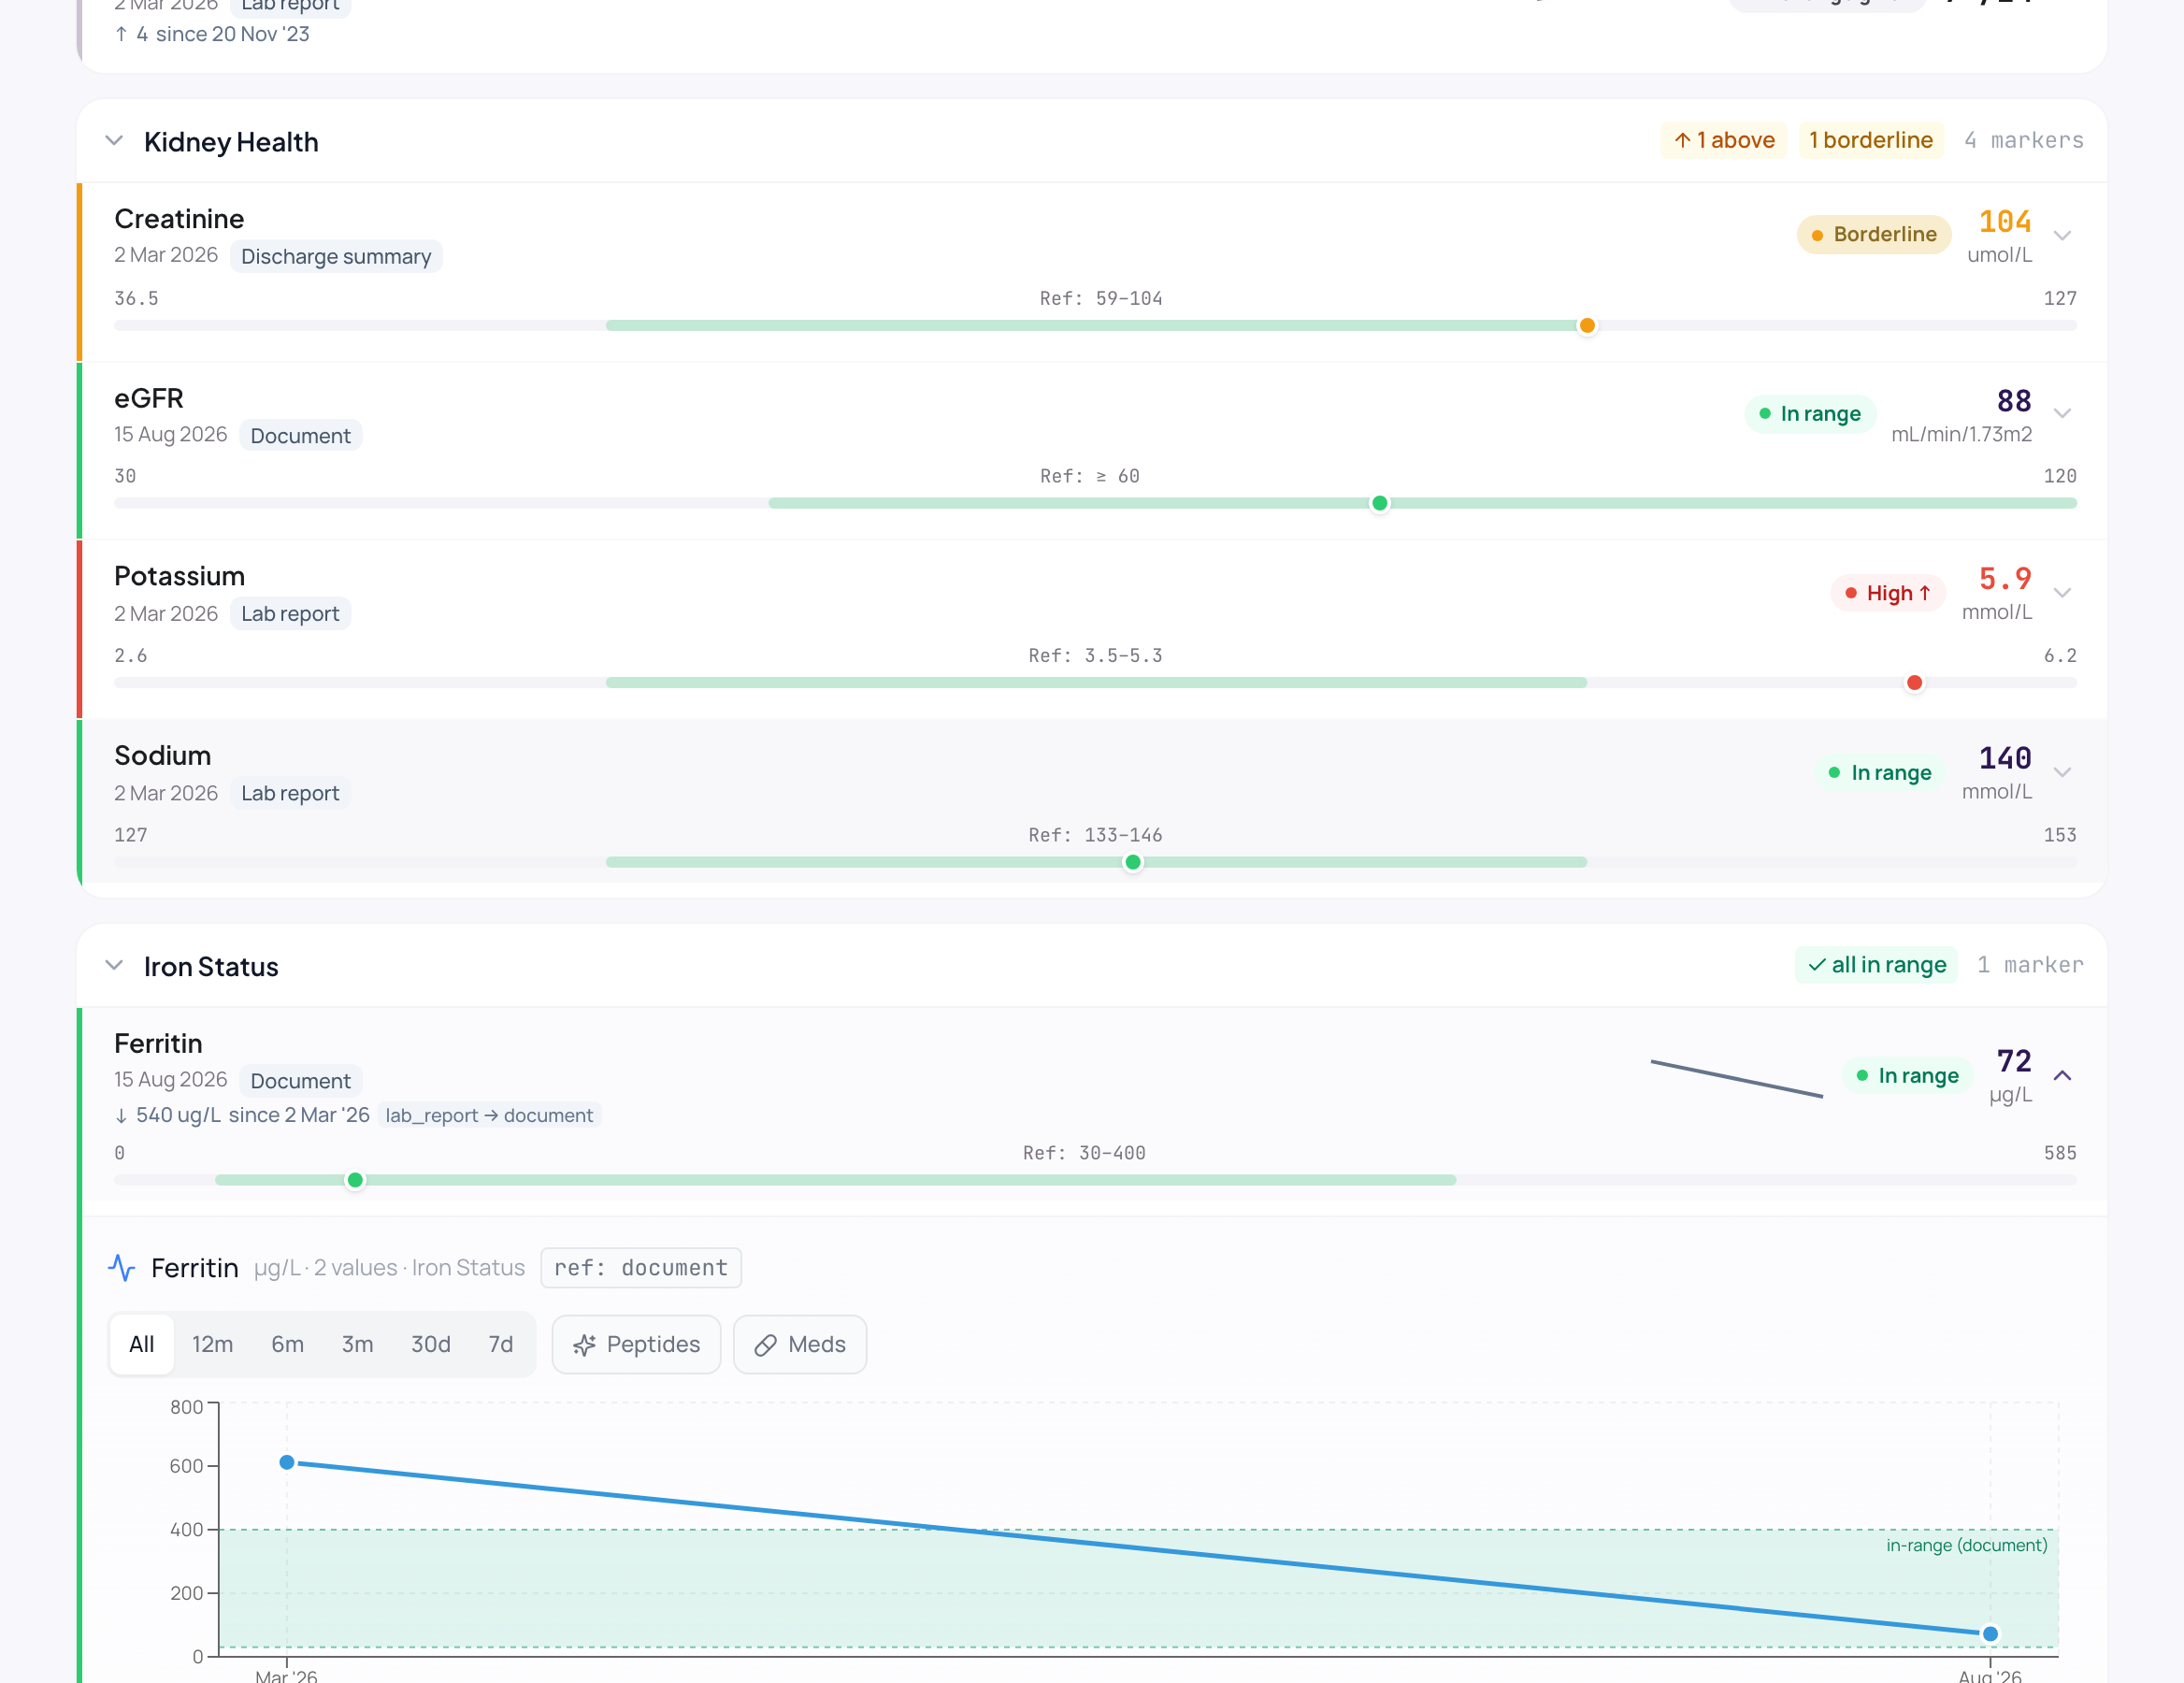The height and width of the screenshot is (1683, 2184).
Task: Click the Ferritin pulse chart icon
Action: (122, 1268)
